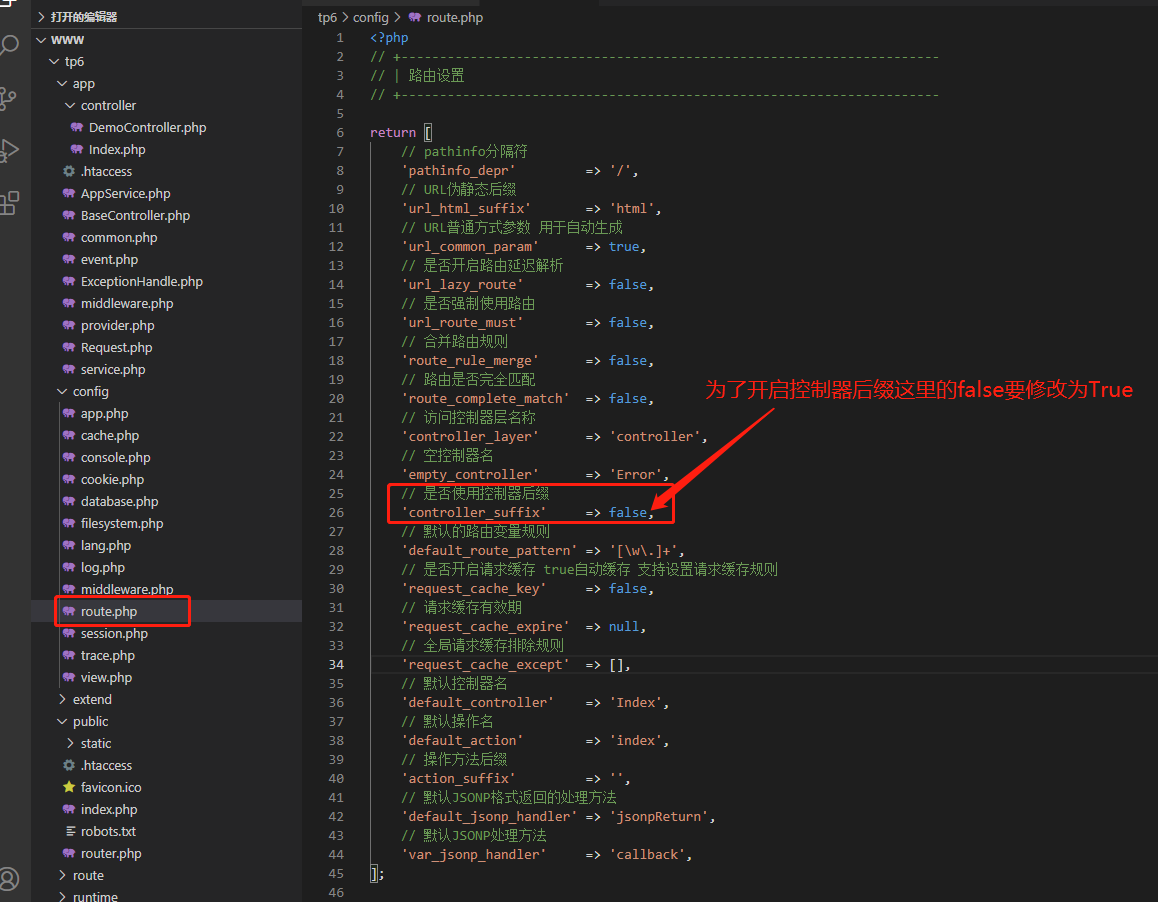Open view.php file
The image size is (1158, 902).
[x=106, y=677]
